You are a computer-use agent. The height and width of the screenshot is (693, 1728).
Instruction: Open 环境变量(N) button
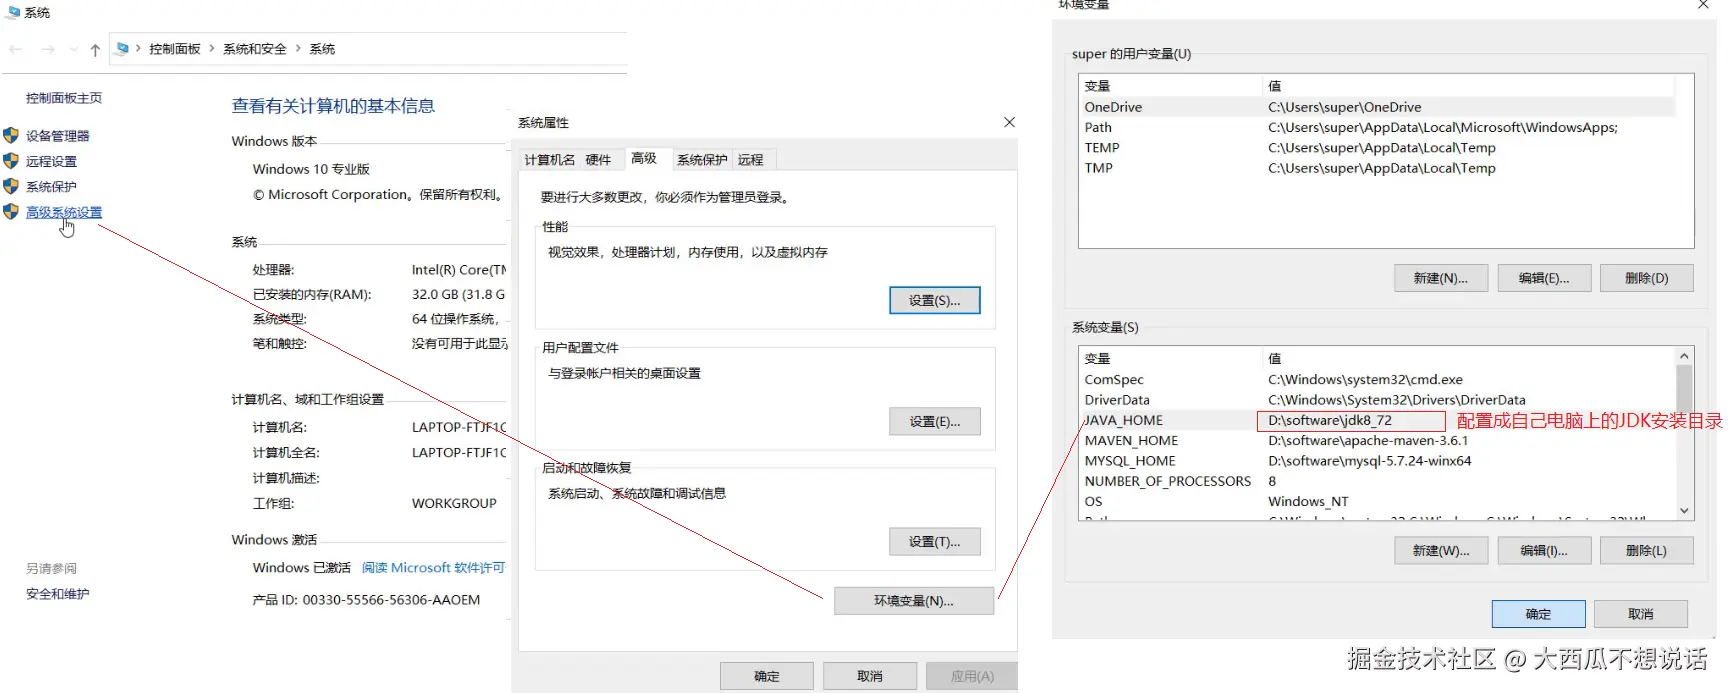tap(914, 601)
